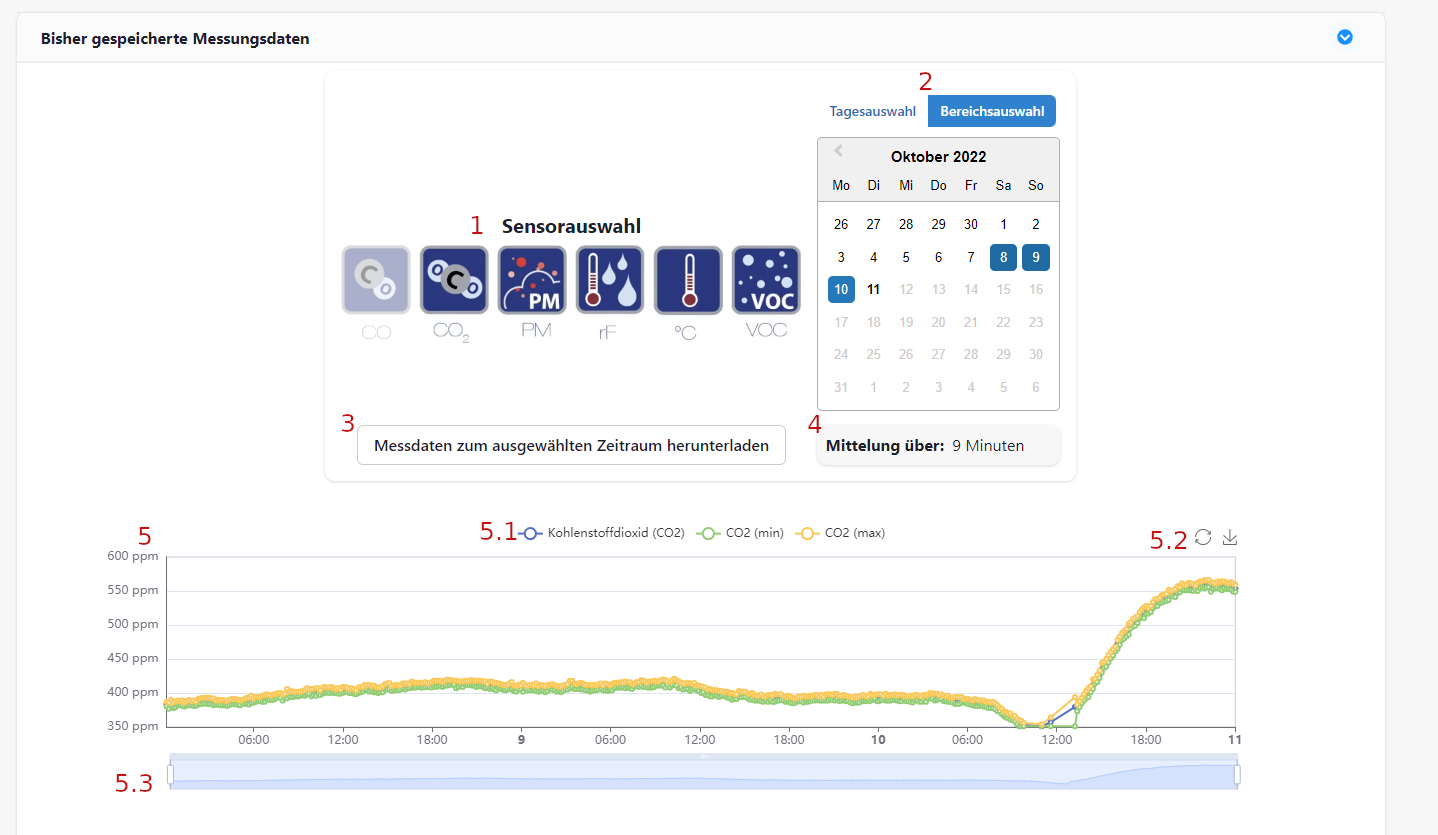Click right handle of chart zoom slider

coord(1237,774)
